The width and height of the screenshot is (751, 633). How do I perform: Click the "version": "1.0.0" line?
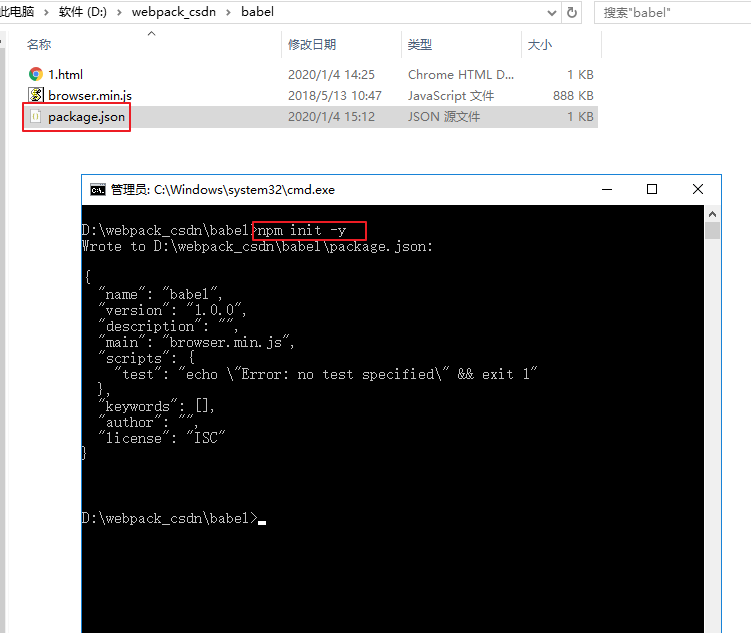[x=172, y=310]
